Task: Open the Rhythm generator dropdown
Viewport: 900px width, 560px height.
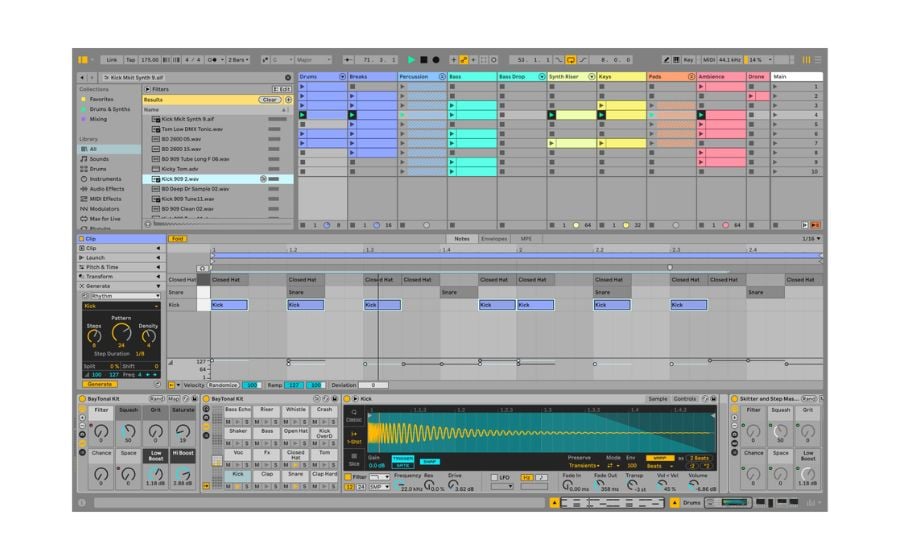Action: pyautogui.click(x=125, y=296)
